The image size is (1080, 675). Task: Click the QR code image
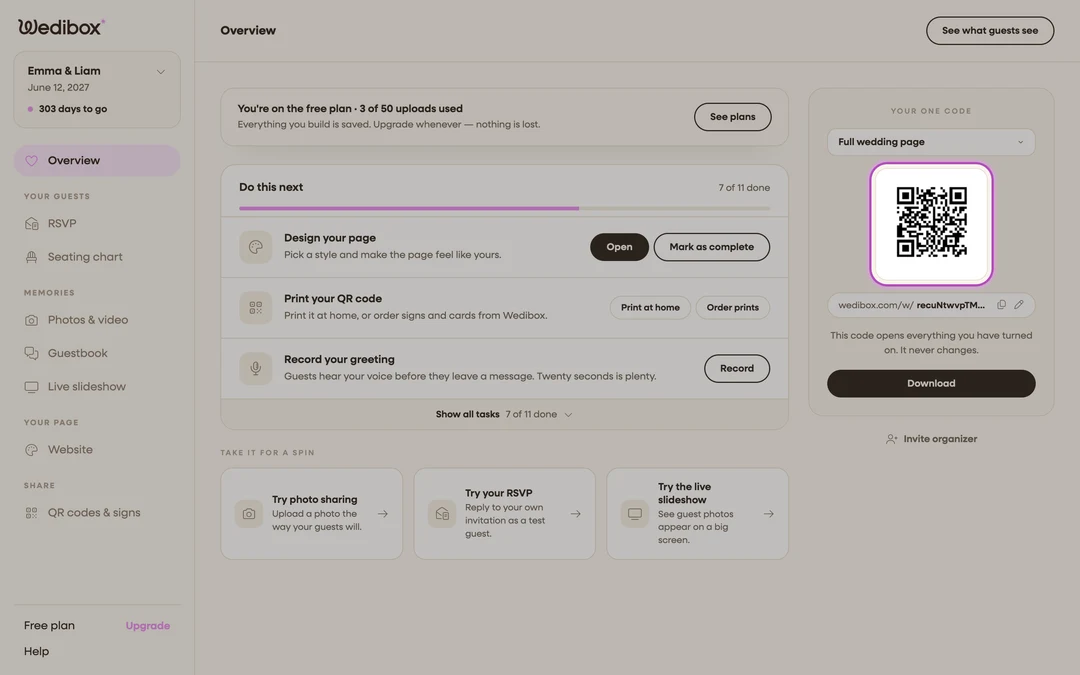(x=931, y=224)
